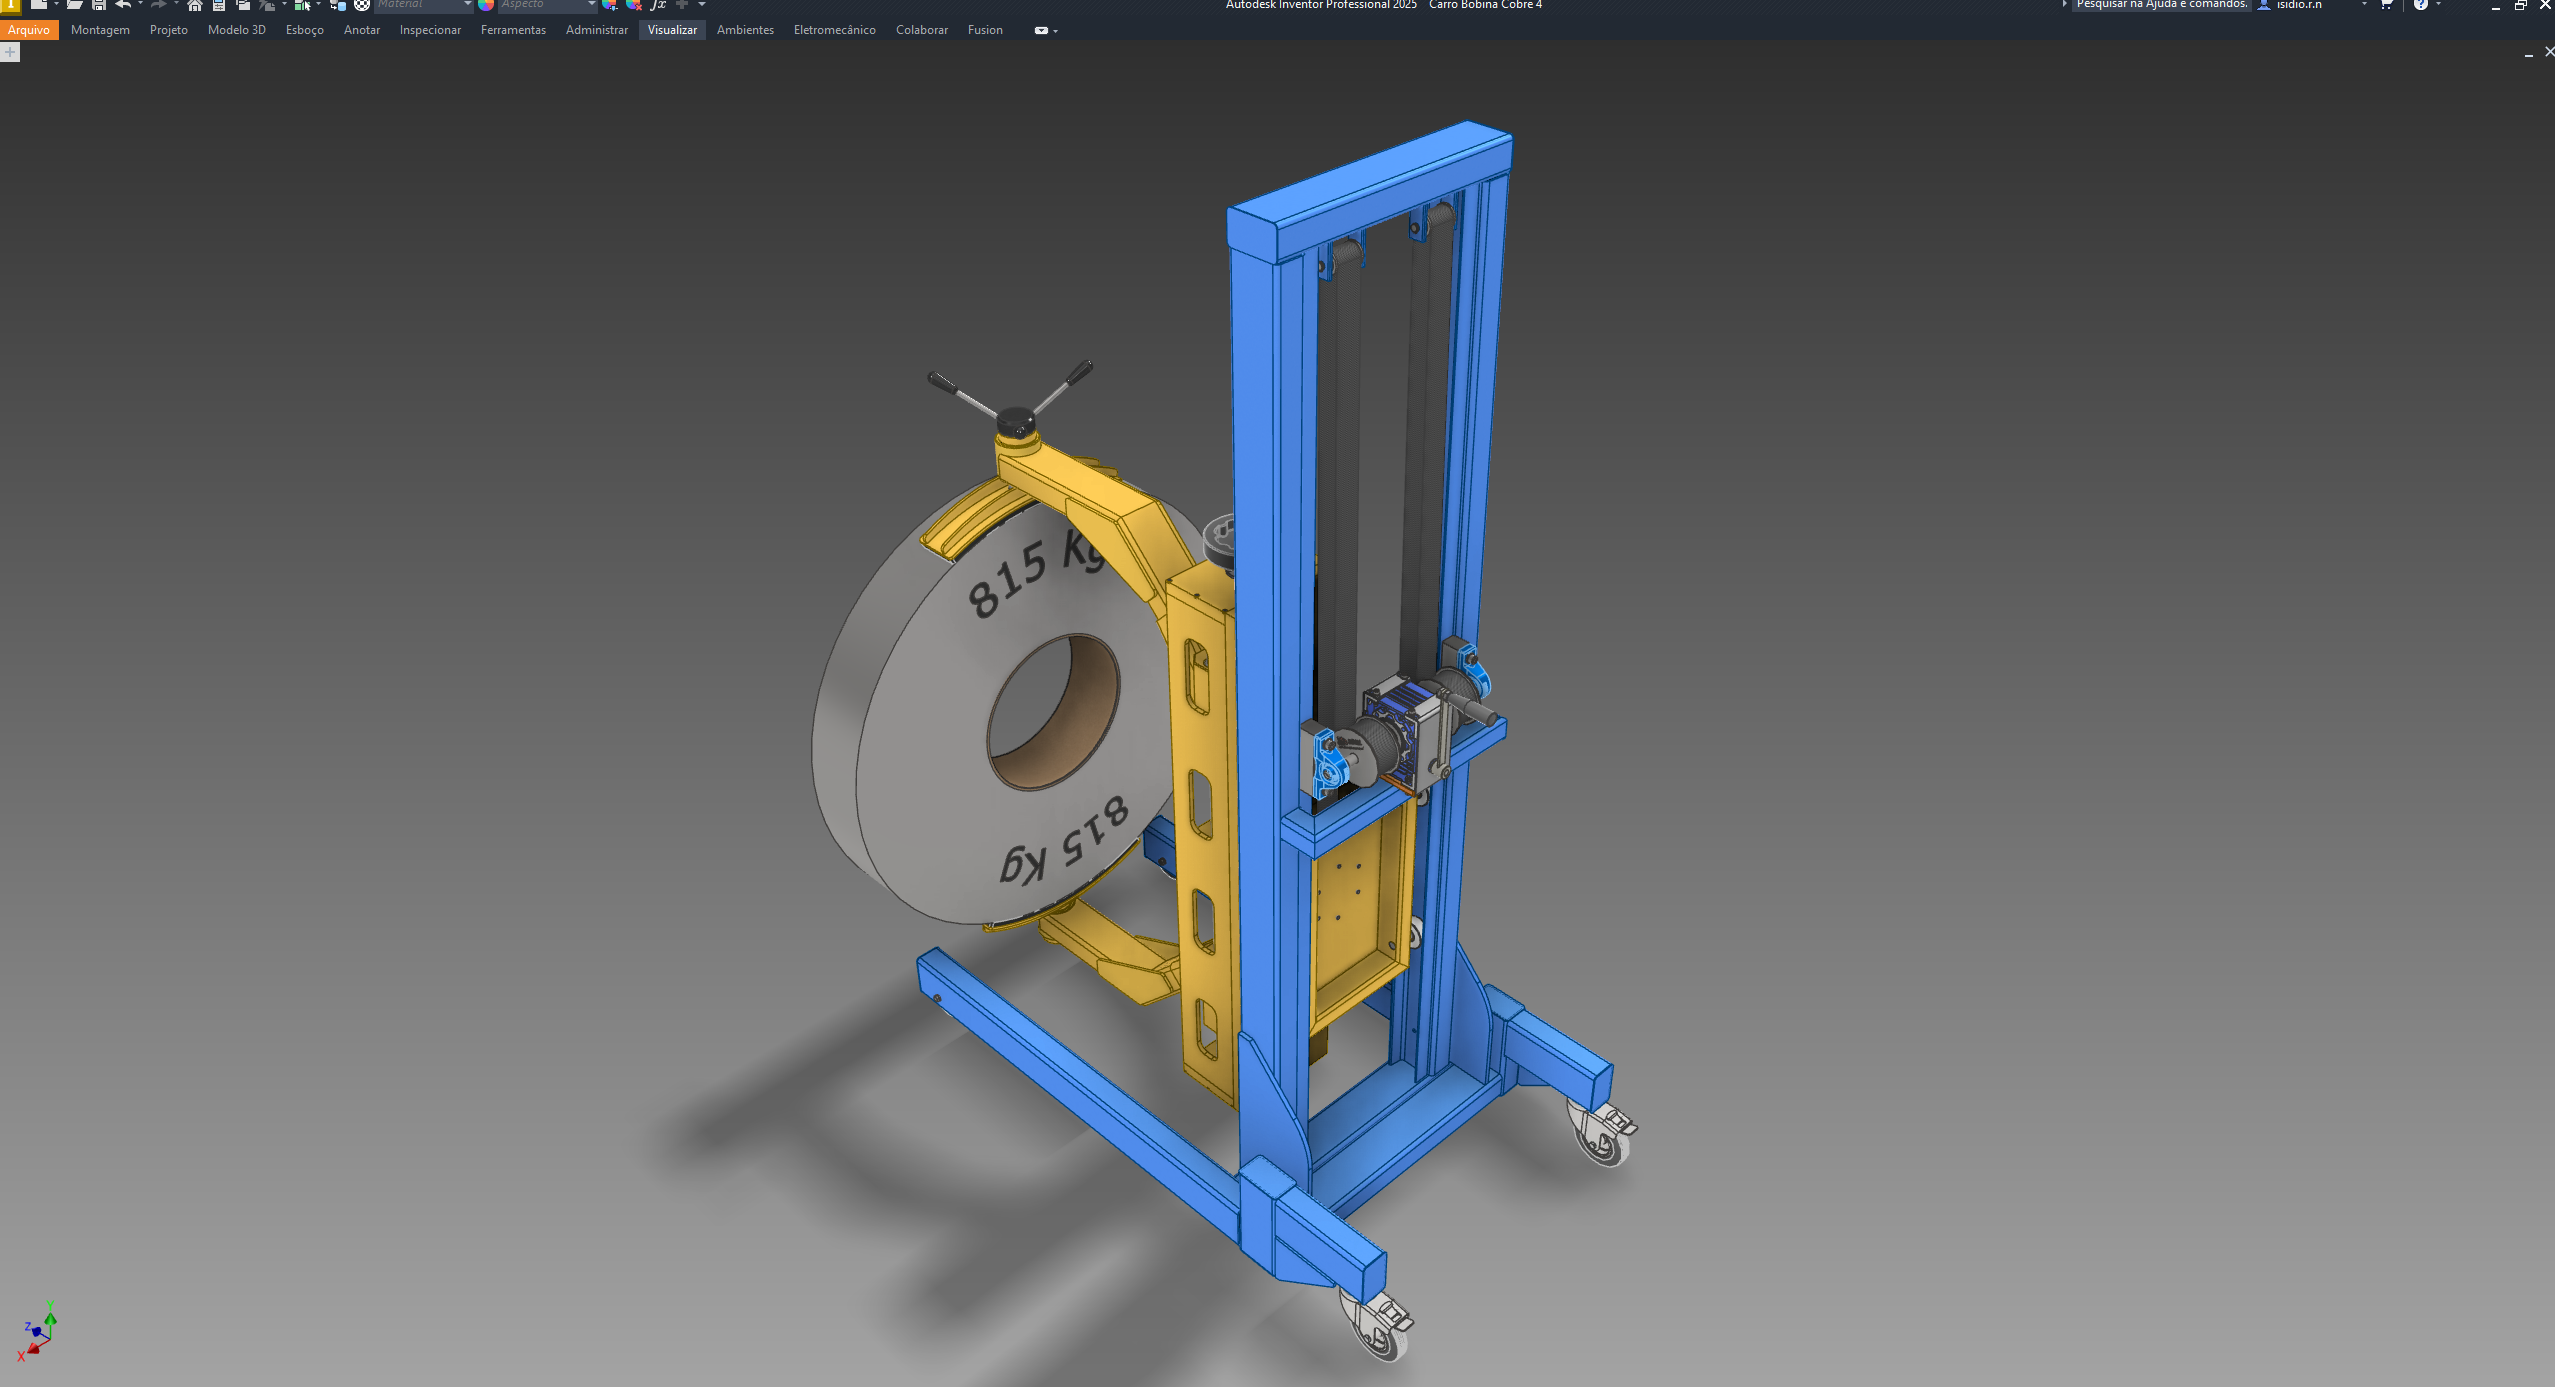Click the Open folder icon
The height and width of the screenshot is (1387, 2555).
[75, 5]
